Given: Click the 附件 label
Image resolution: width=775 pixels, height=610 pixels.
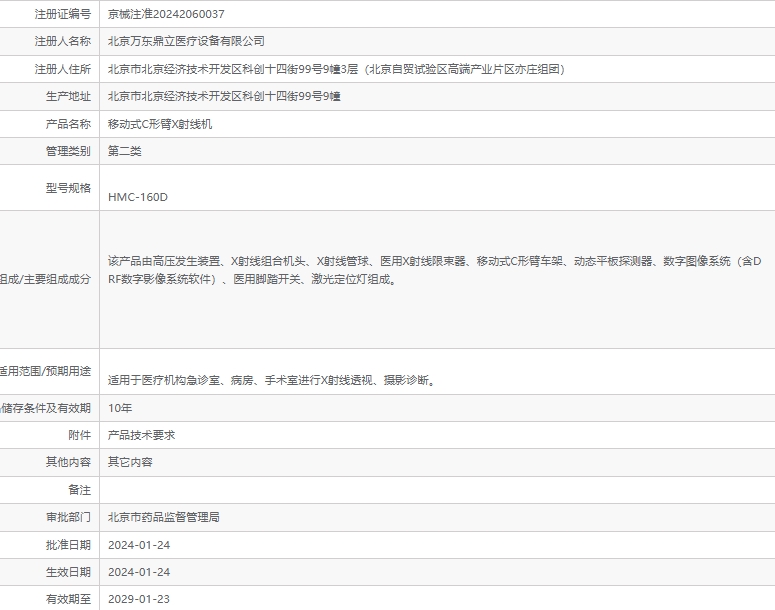Looking at the screenshot, I should coord(80,435).
